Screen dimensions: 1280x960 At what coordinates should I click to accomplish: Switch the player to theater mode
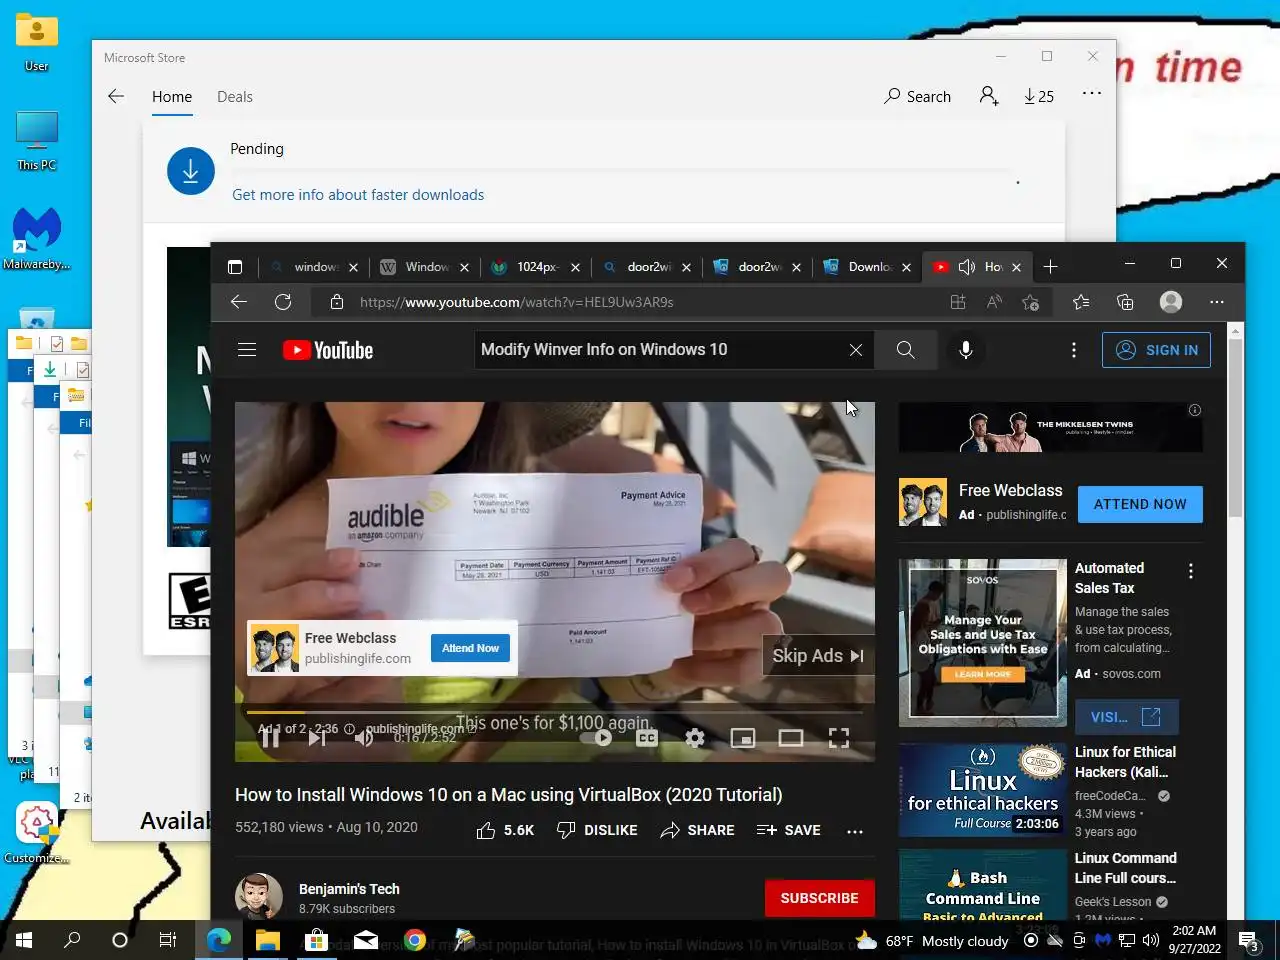pos(791,738)
